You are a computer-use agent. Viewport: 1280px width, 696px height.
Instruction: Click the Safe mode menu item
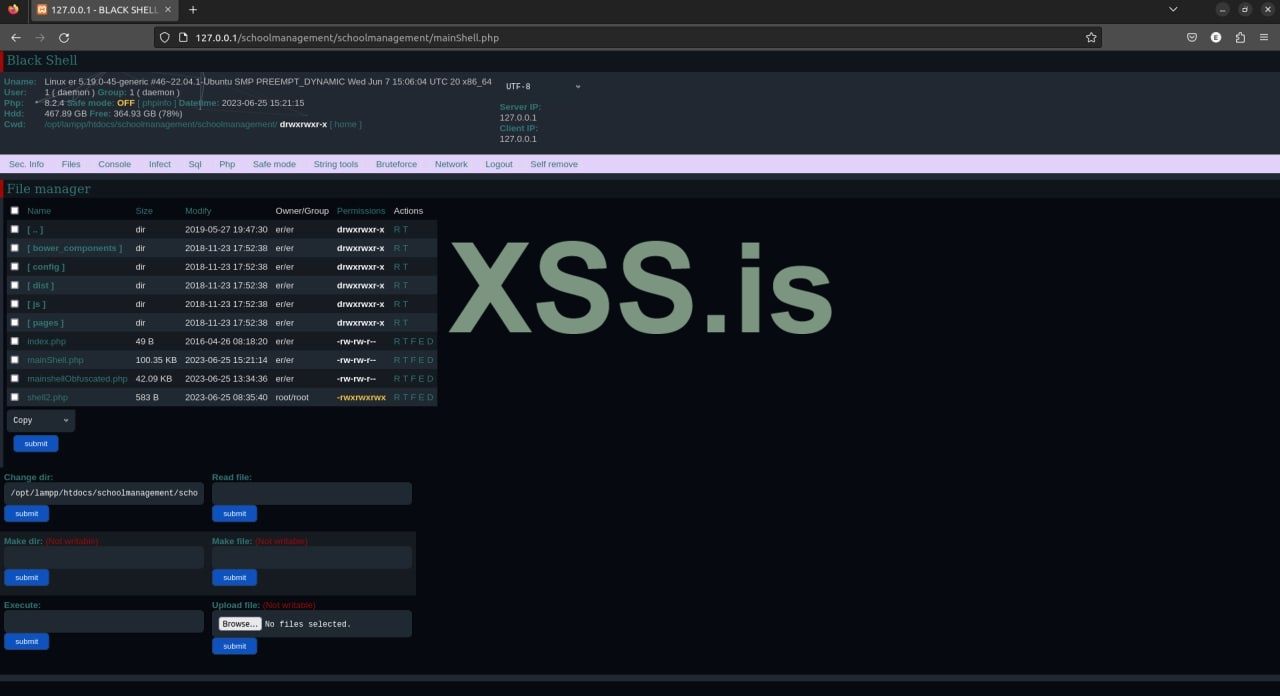pyautogui.click(x=274, y=164)
